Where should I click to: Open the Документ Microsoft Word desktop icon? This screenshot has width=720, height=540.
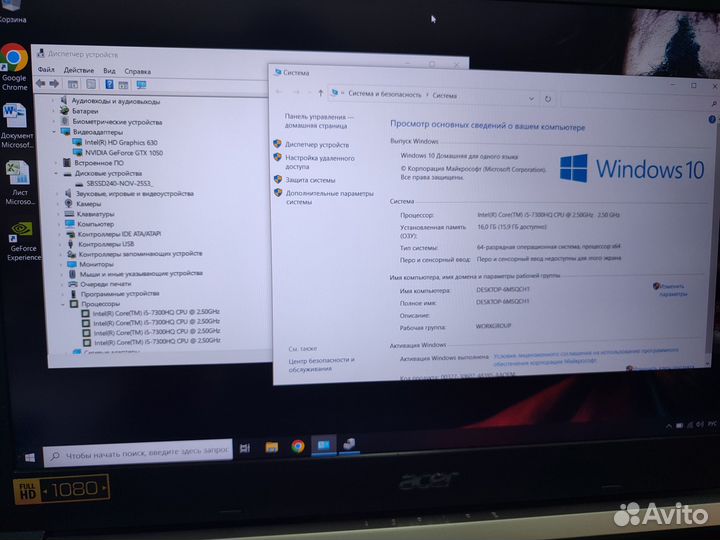point(17,126)
